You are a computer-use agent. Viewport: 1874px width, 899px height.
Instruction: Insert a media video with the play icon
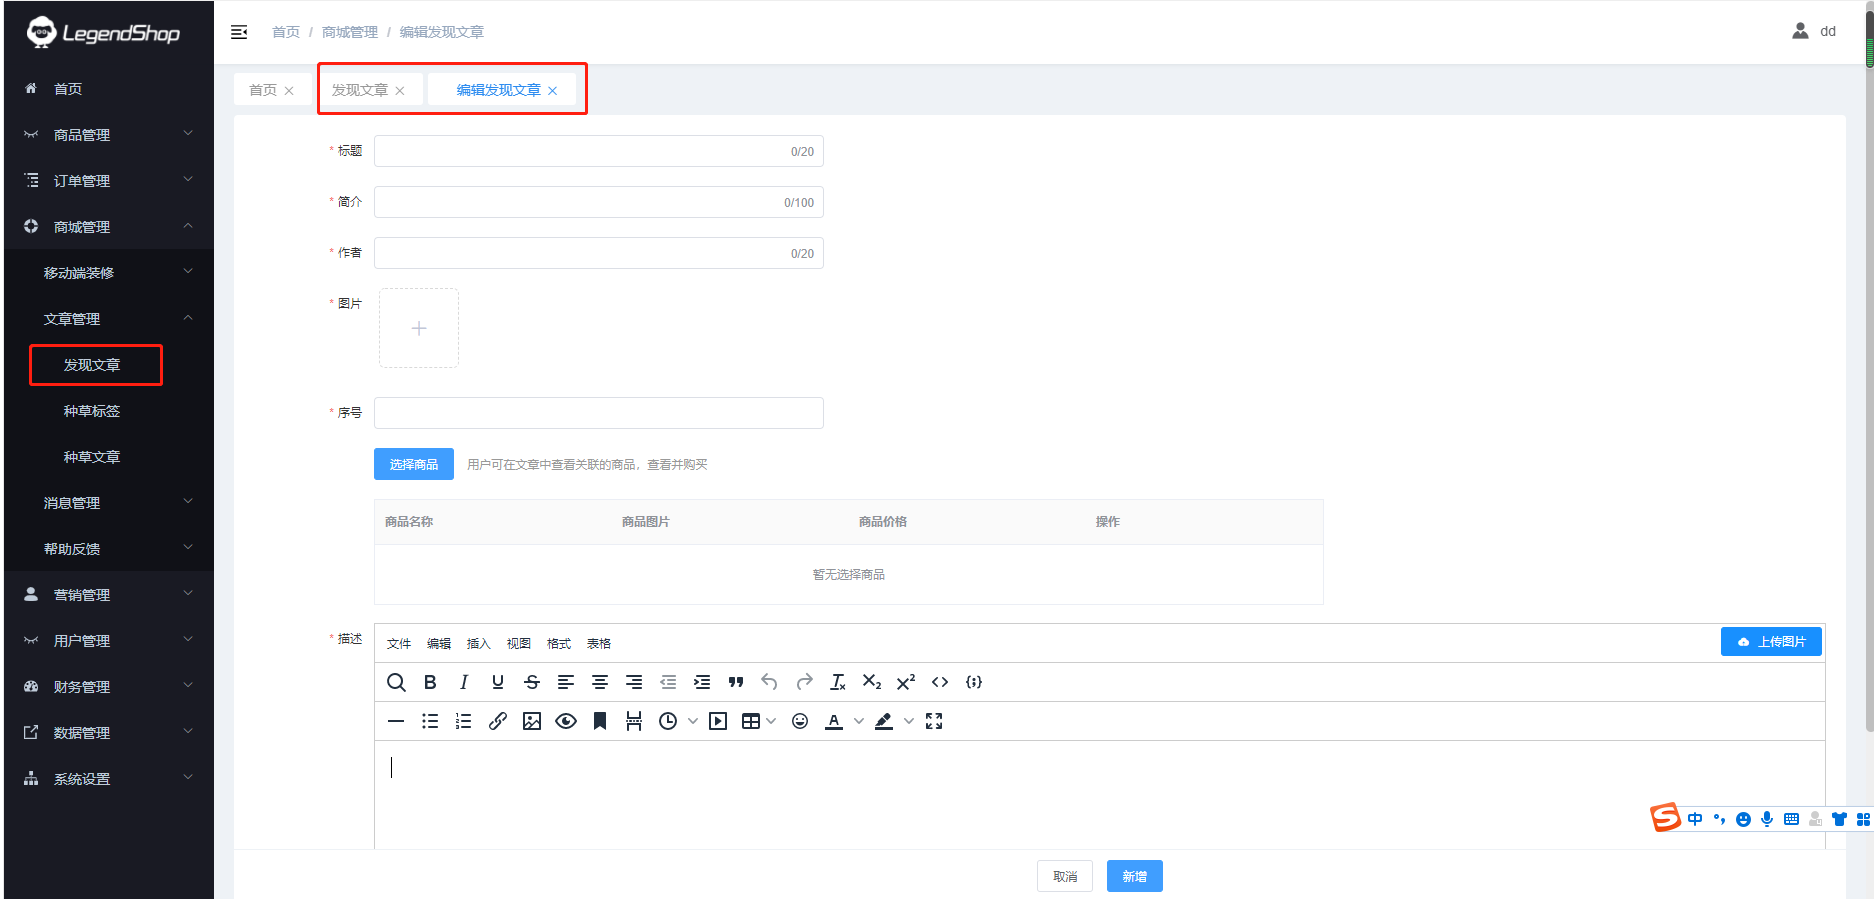(718, 721)
